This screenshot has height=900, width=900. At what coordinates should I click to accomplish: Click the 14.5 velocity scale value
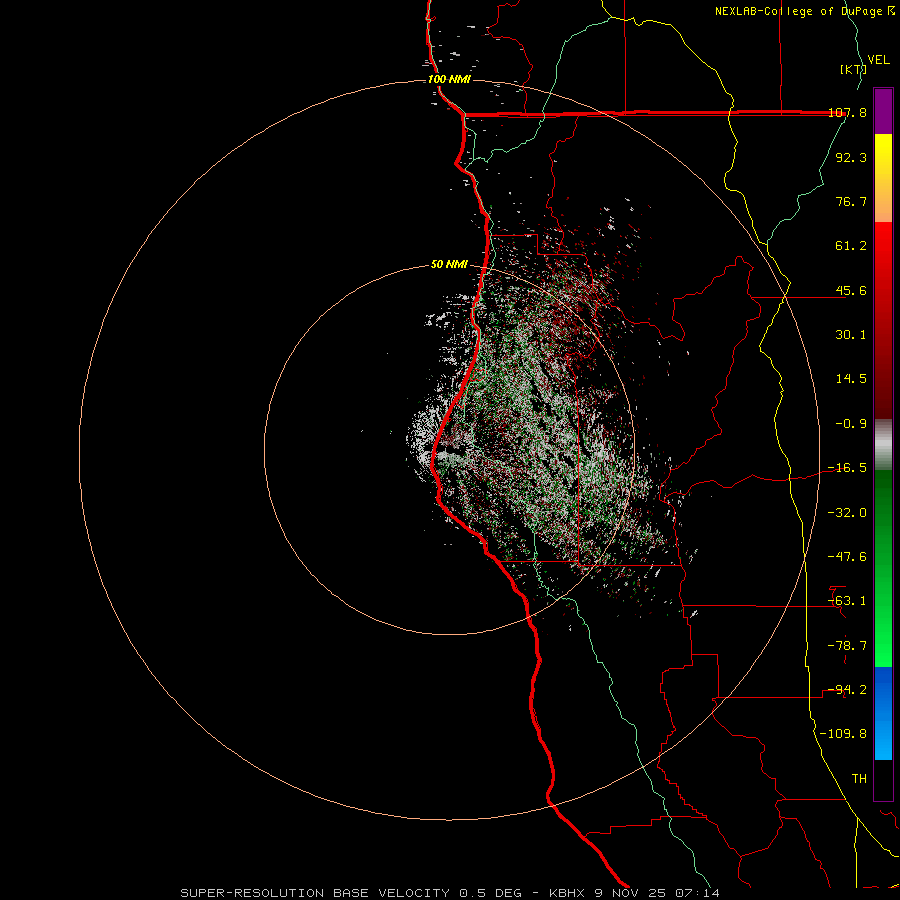pos(851,379)
